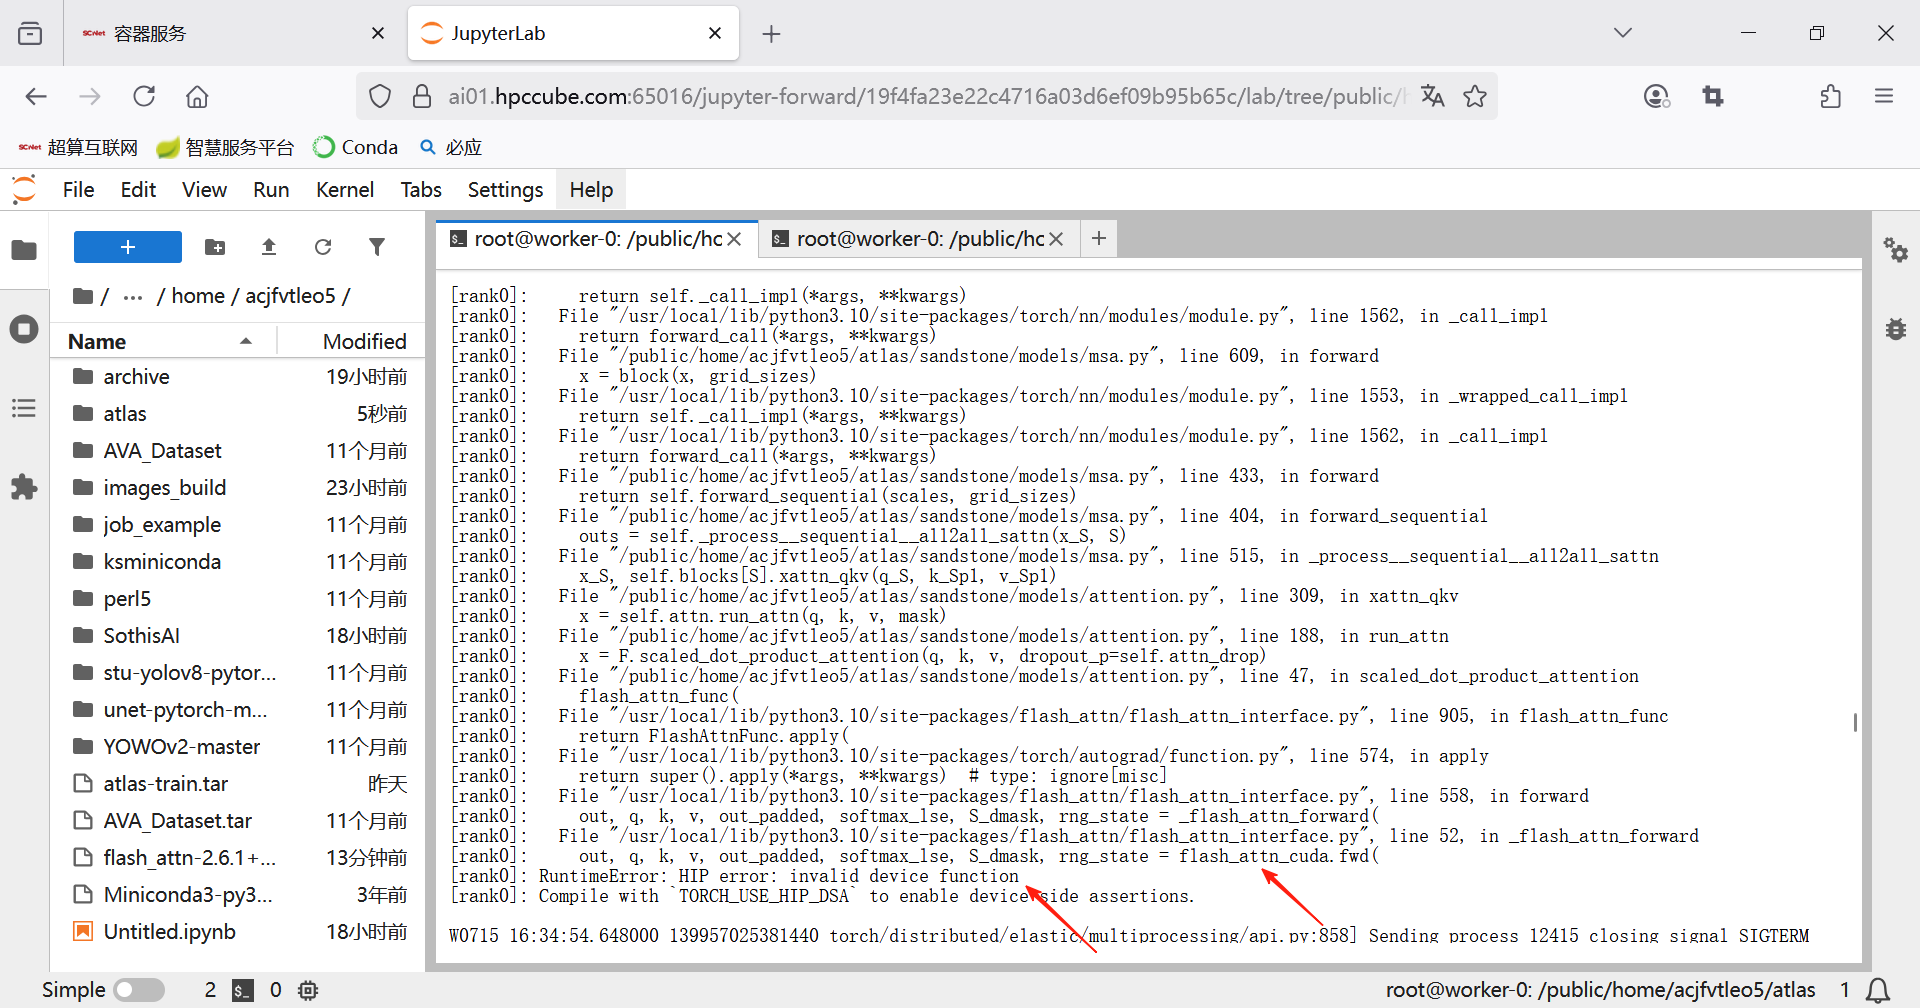Open the browser extensions icon
The width and height of the screenshot is (1920, 1008).
click(1831, 96)
